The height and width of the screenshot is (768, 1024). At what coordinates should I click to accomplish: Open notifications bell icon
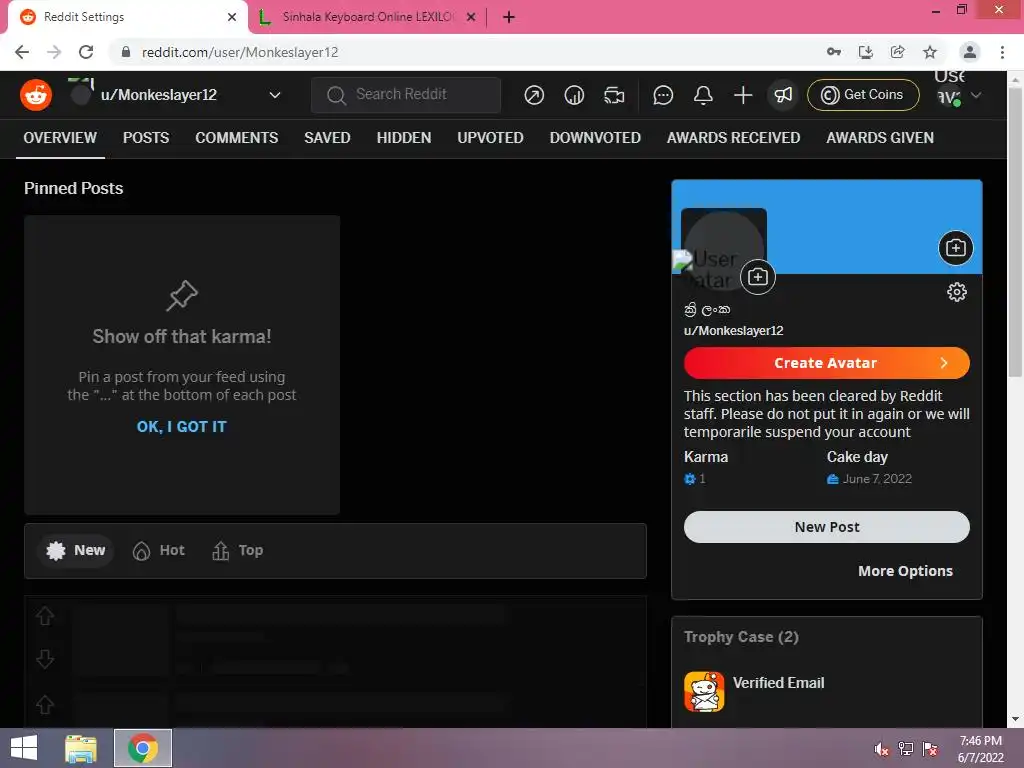coord(703,95)
